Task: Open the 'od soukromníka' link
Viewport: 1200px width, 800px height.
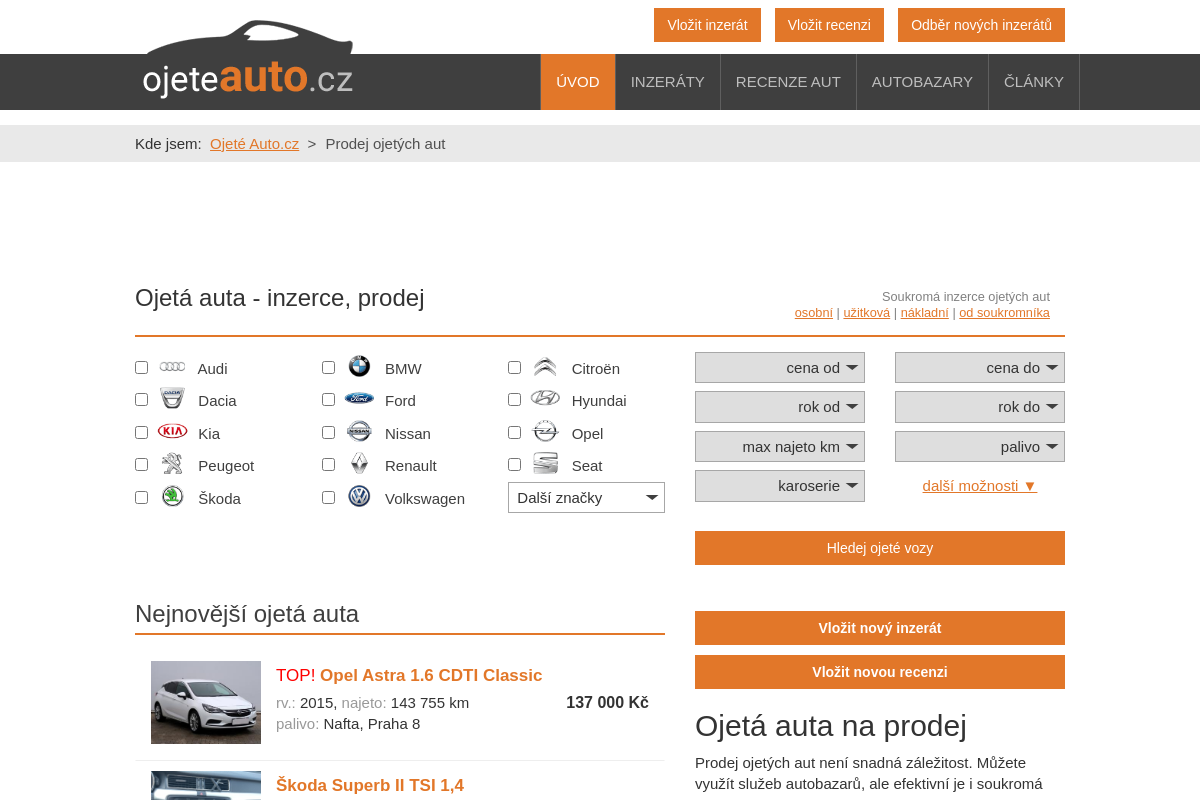Action: click(x=1004, y=312)
